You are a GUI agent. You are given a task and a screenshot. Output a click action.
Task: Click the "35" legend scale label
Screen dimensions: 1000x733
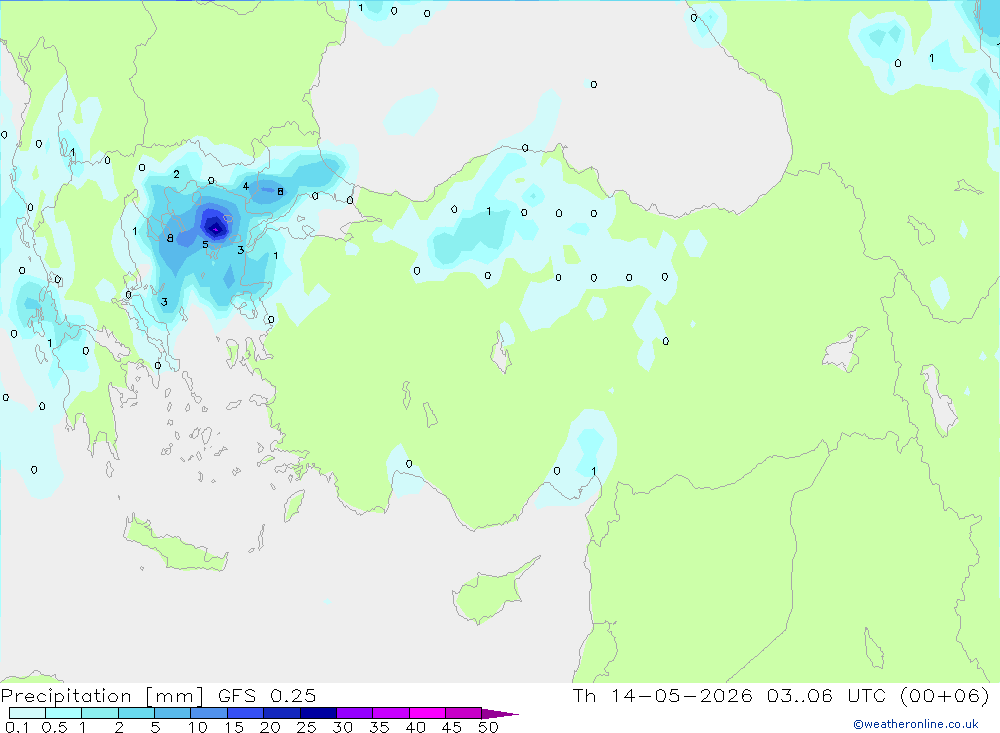coord(379,727)
